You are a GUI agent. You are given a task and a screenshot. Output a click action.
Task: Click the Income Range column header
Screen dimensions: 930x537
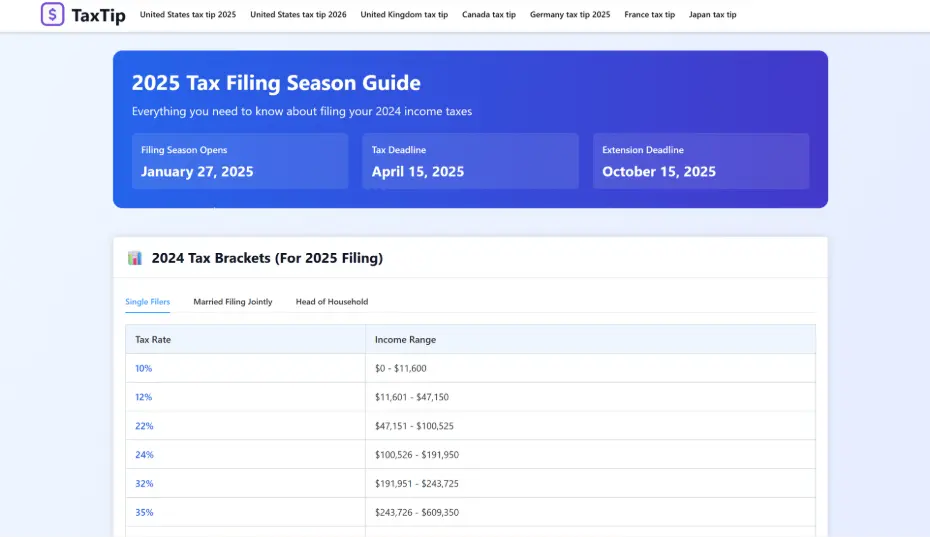(x=405, y=340)
